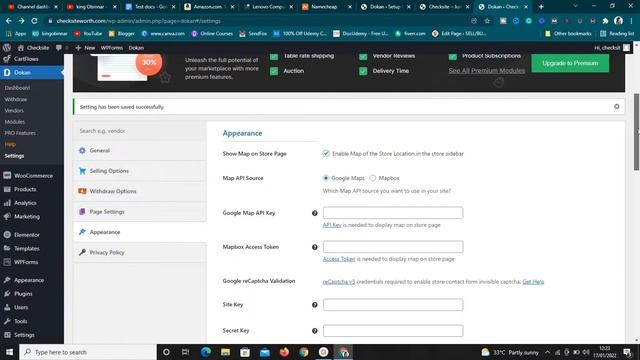Click help icon beside Google Map API Key
Screen dimensions: 640x360
[315, 213]
